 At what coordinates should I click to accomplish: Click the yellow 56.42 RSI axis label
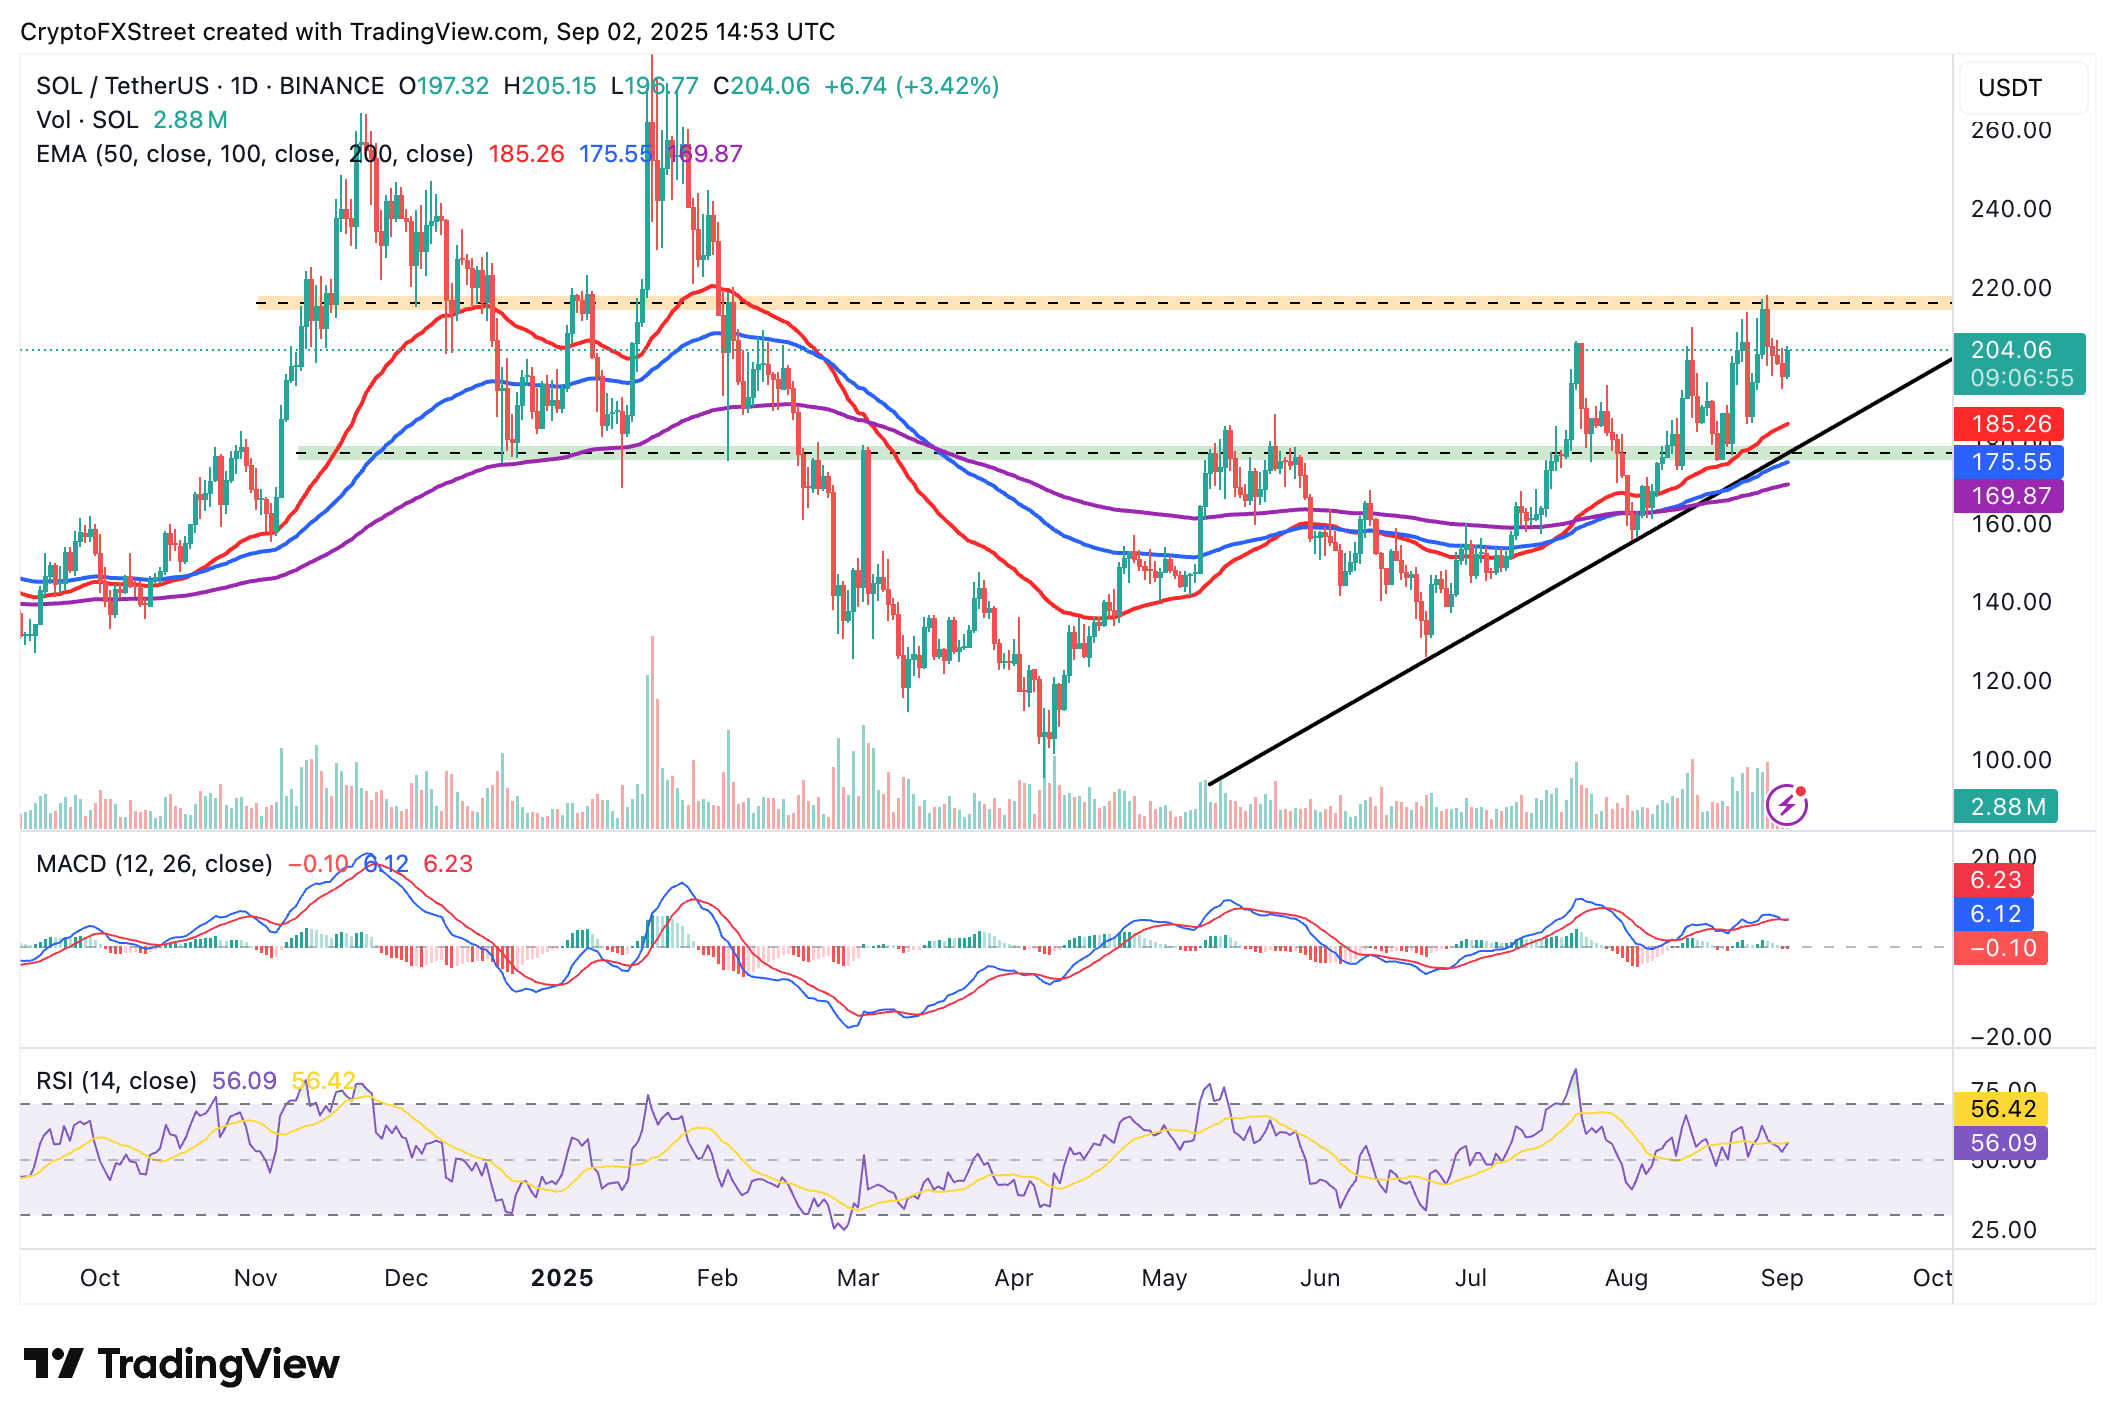coord(2002,1109)
